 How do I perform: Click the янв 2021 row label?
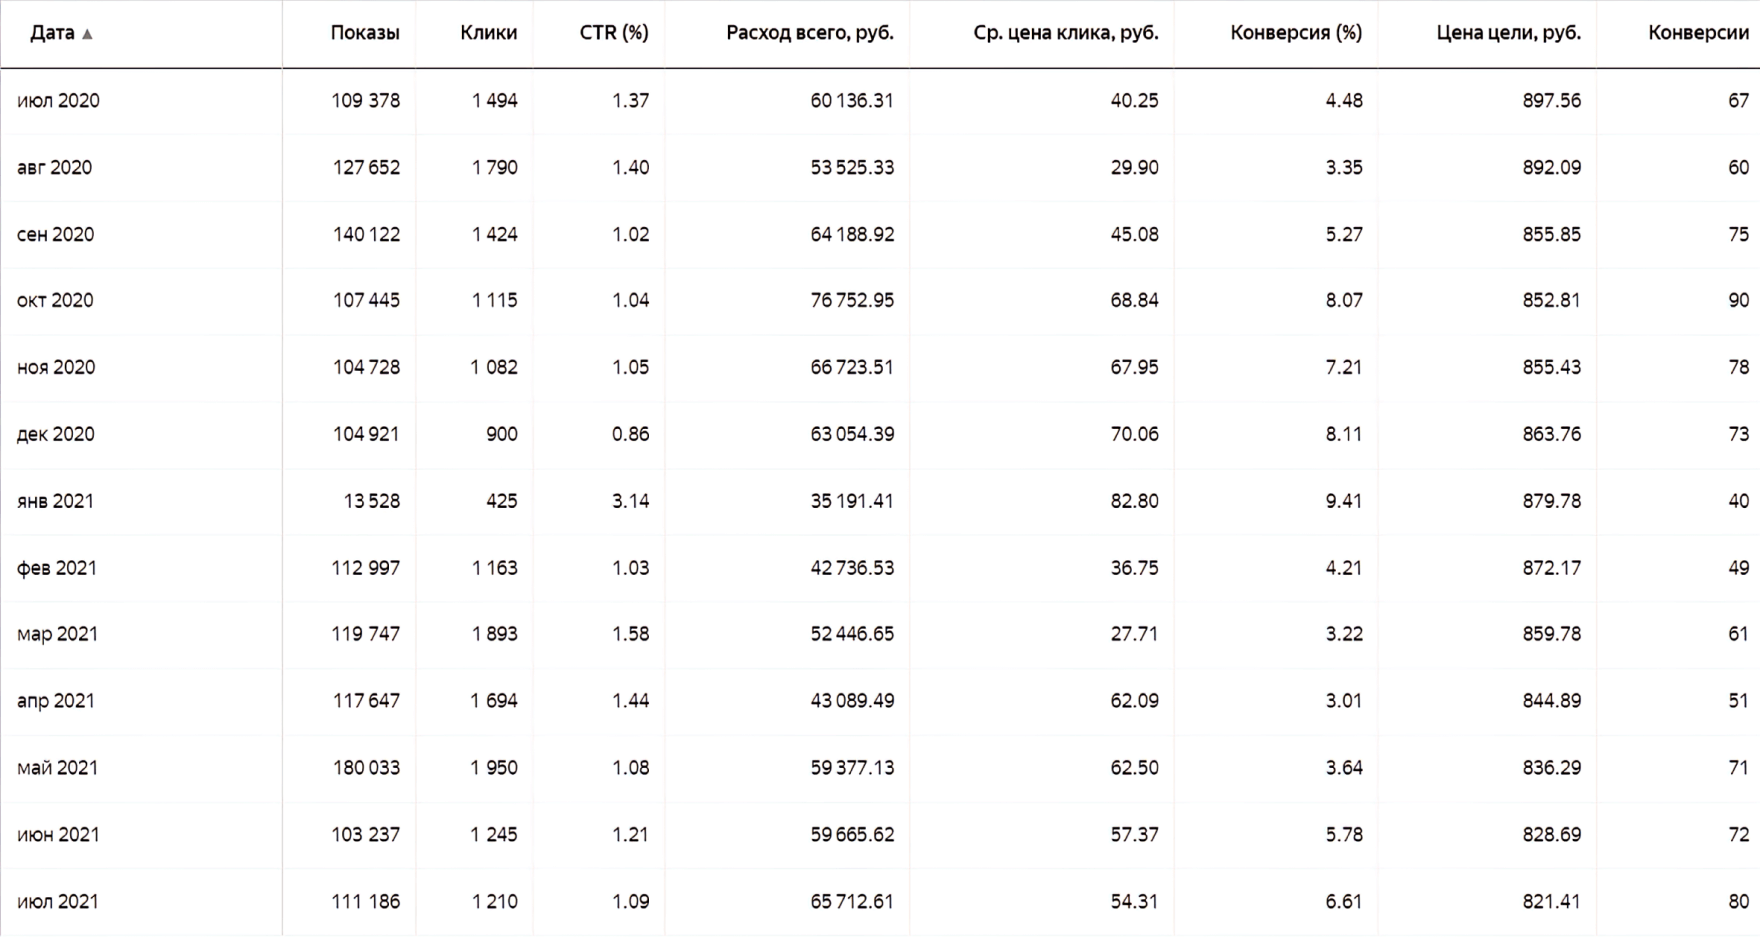coord(55,502)
